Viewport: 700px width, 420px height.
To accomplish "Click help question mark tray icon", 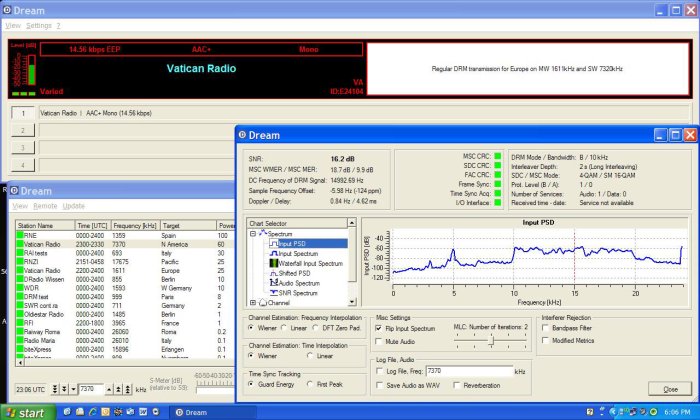I will [590, 412].
